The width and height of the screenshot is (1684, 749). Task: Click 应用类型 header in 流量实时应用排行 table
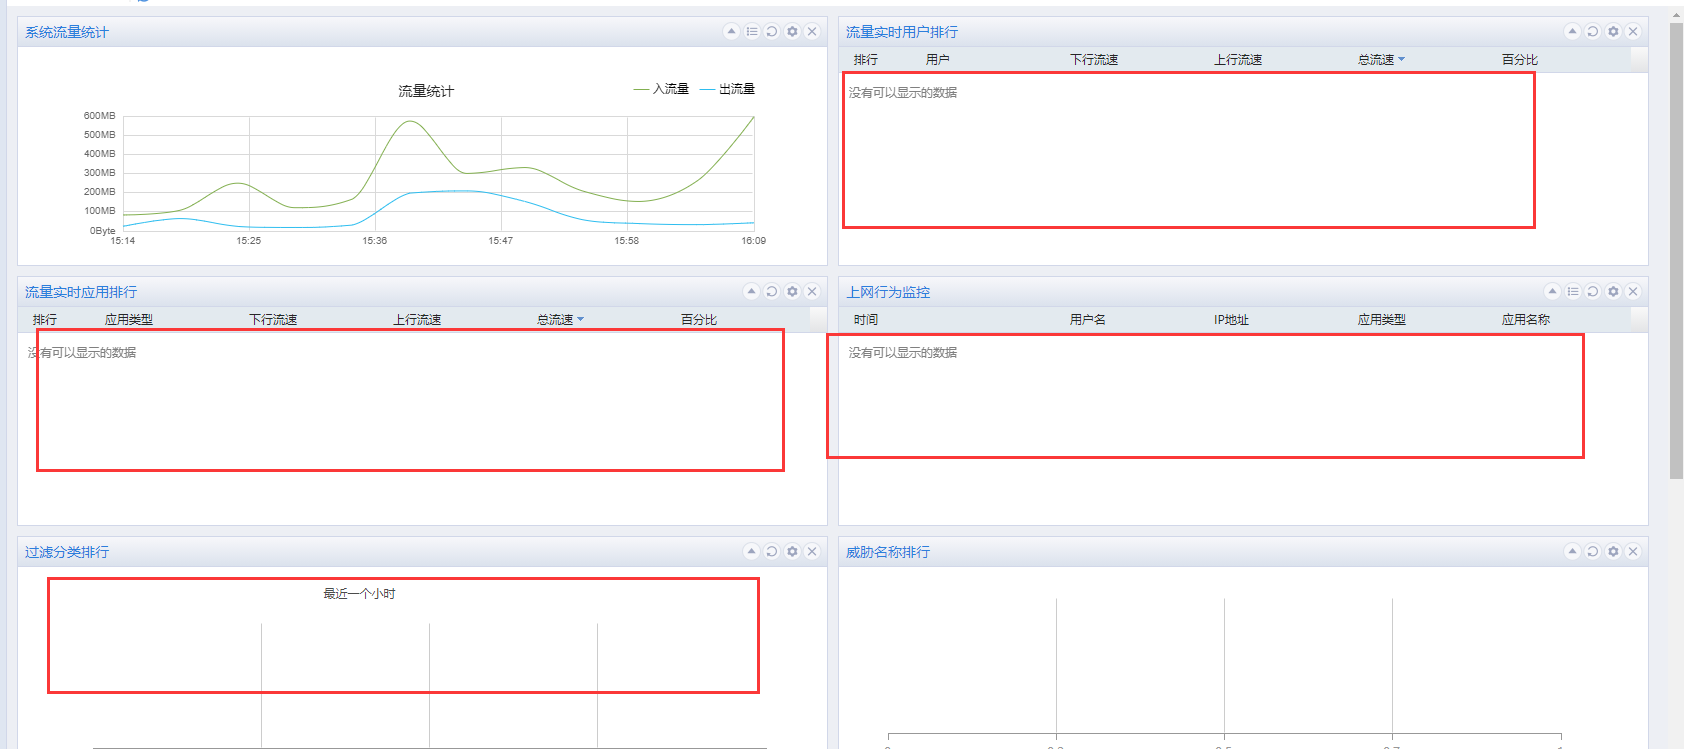pos(129,320)
